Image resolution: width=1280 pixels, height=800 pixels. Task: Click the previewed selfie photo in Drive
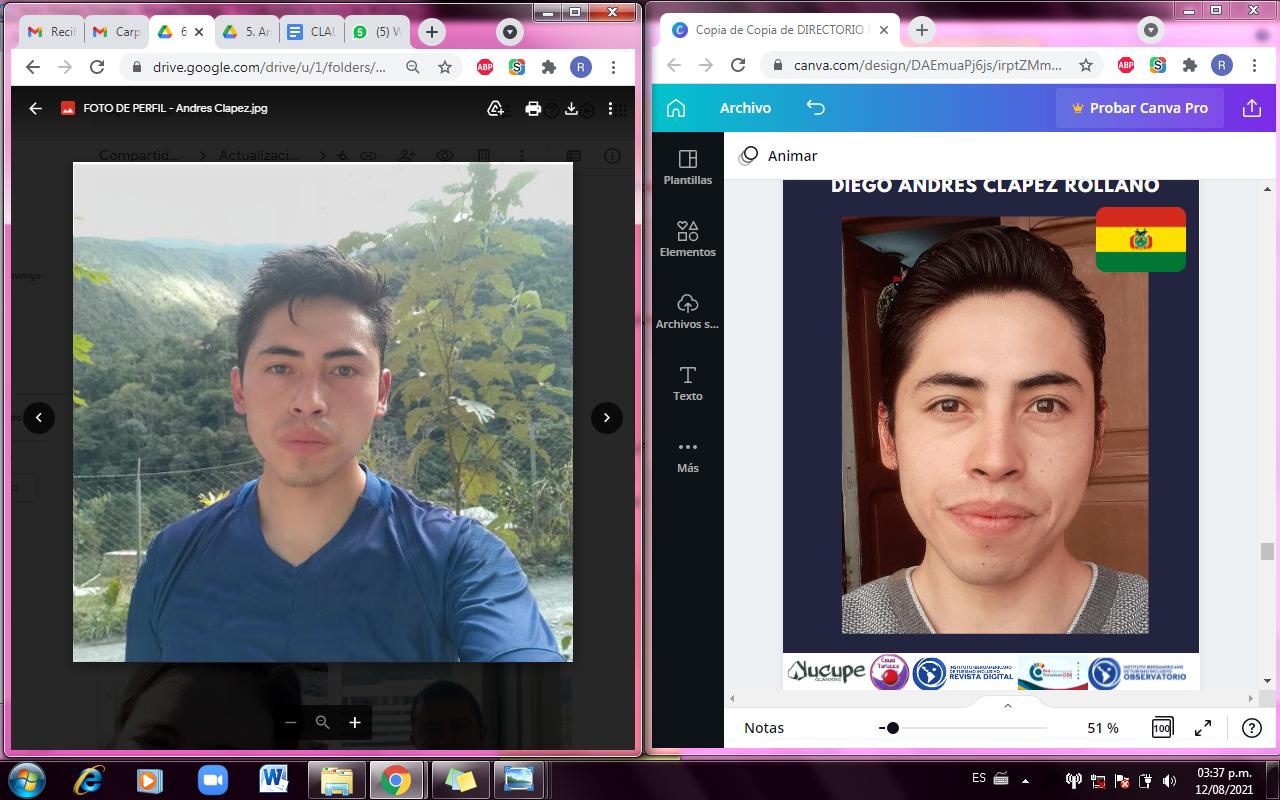click(323, 412)
